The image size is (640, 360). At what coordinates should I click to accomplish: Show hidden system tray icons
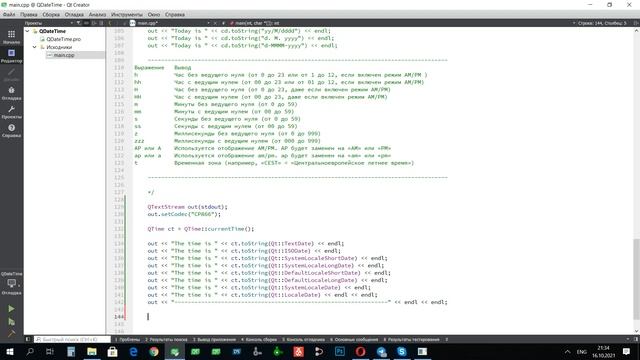pyautogui.click(x=567, y=351)
